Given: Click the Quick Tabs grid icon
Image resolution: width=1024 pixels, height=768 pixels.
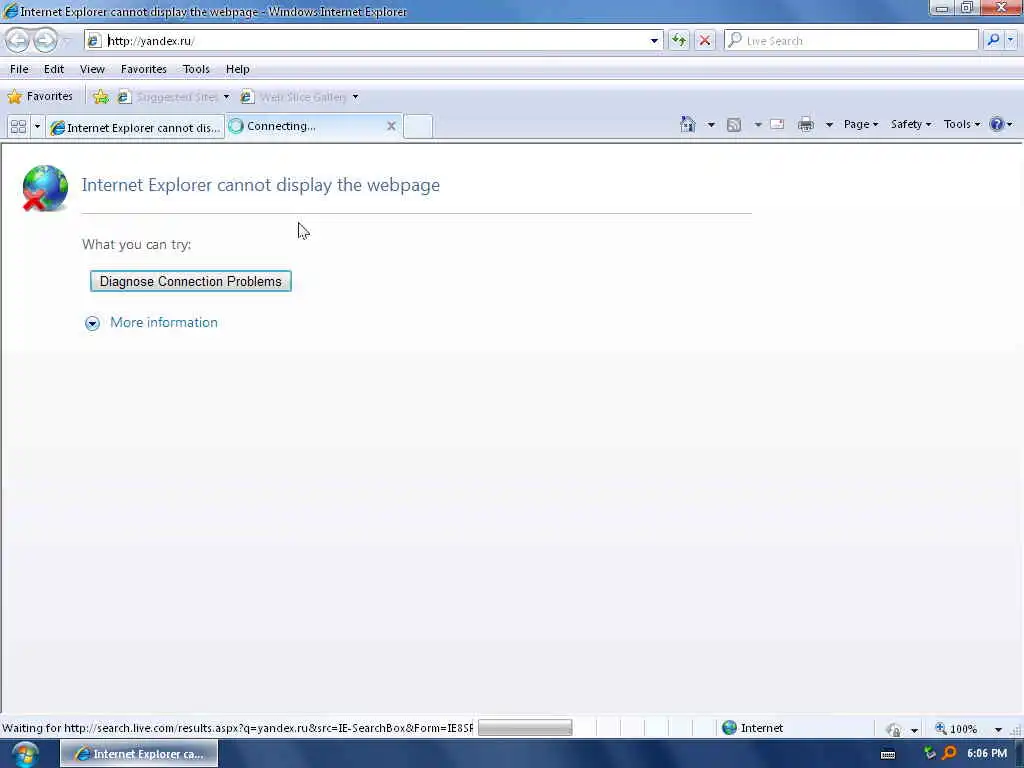Looking at the screenshot, I should pos(18,126).
